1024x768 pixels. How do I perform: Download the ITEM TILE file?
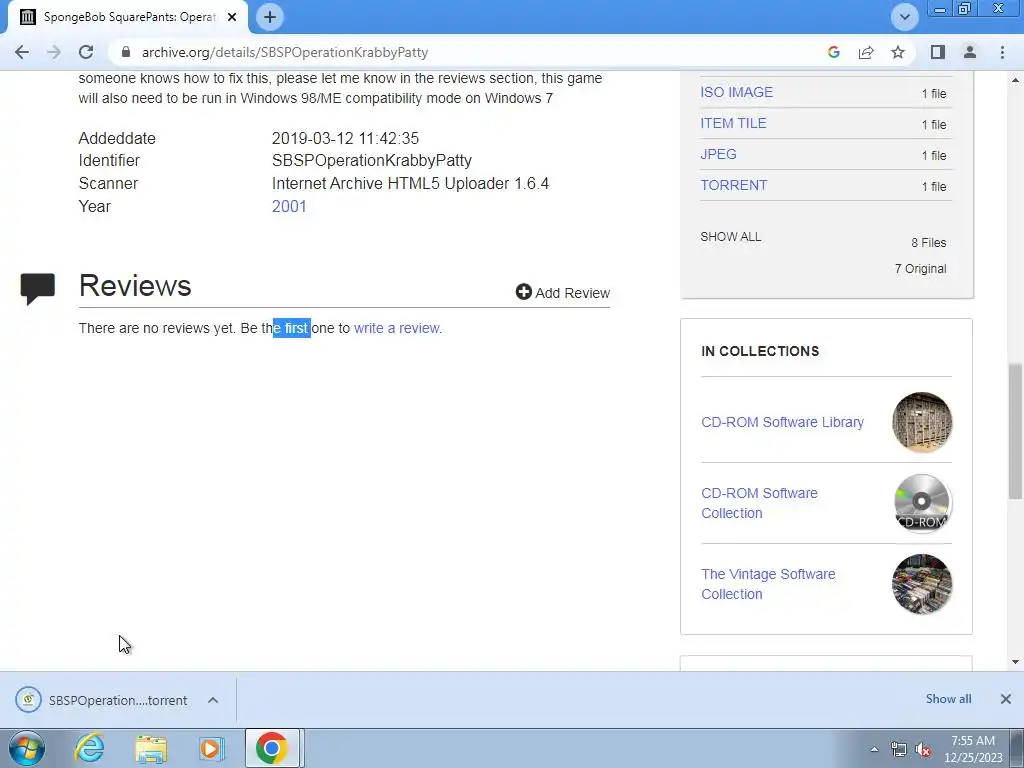(733, 123)
